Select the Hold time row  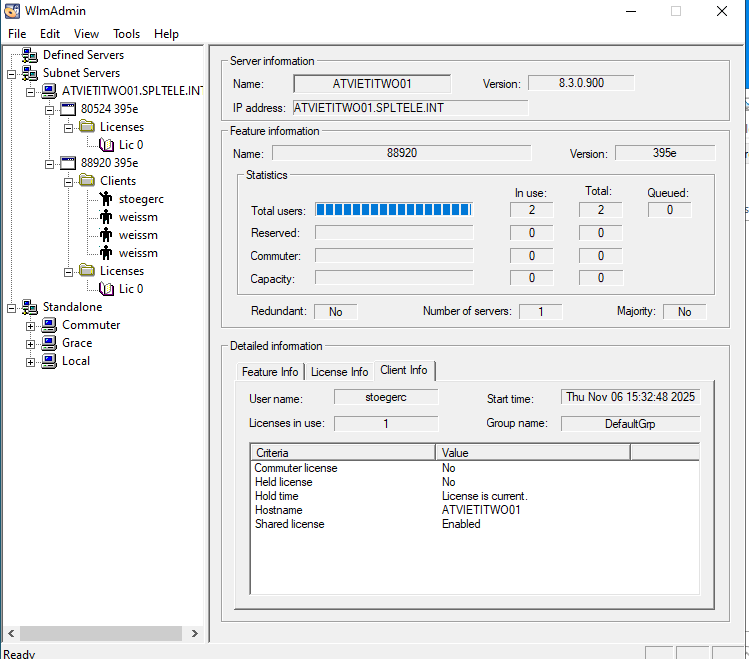tap(475, 496)
